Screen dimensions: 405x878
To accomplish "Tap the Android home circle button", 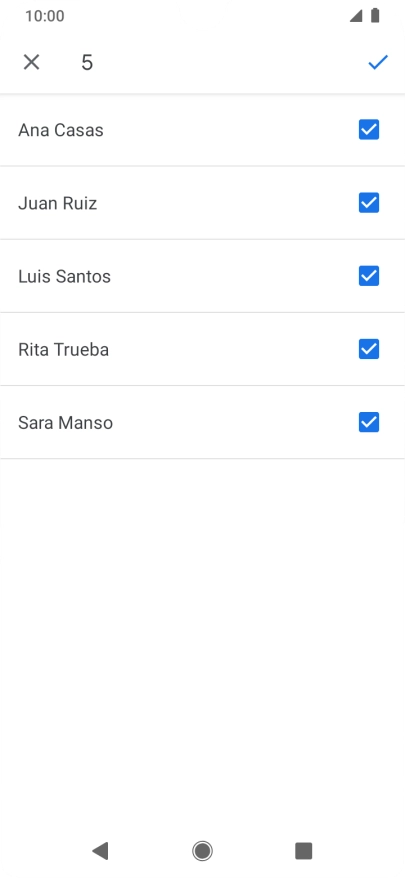I will point(202,851).
